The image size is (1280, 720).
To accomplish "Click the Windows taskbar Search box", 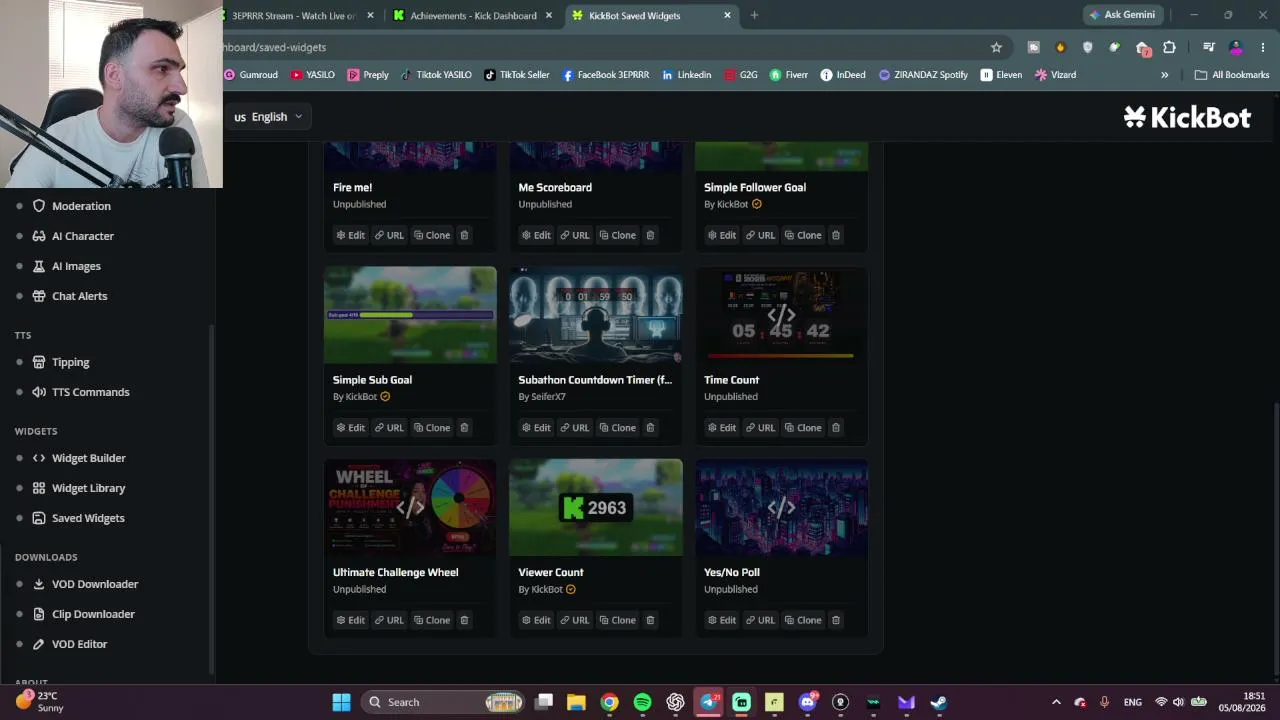I will point(442,702).
